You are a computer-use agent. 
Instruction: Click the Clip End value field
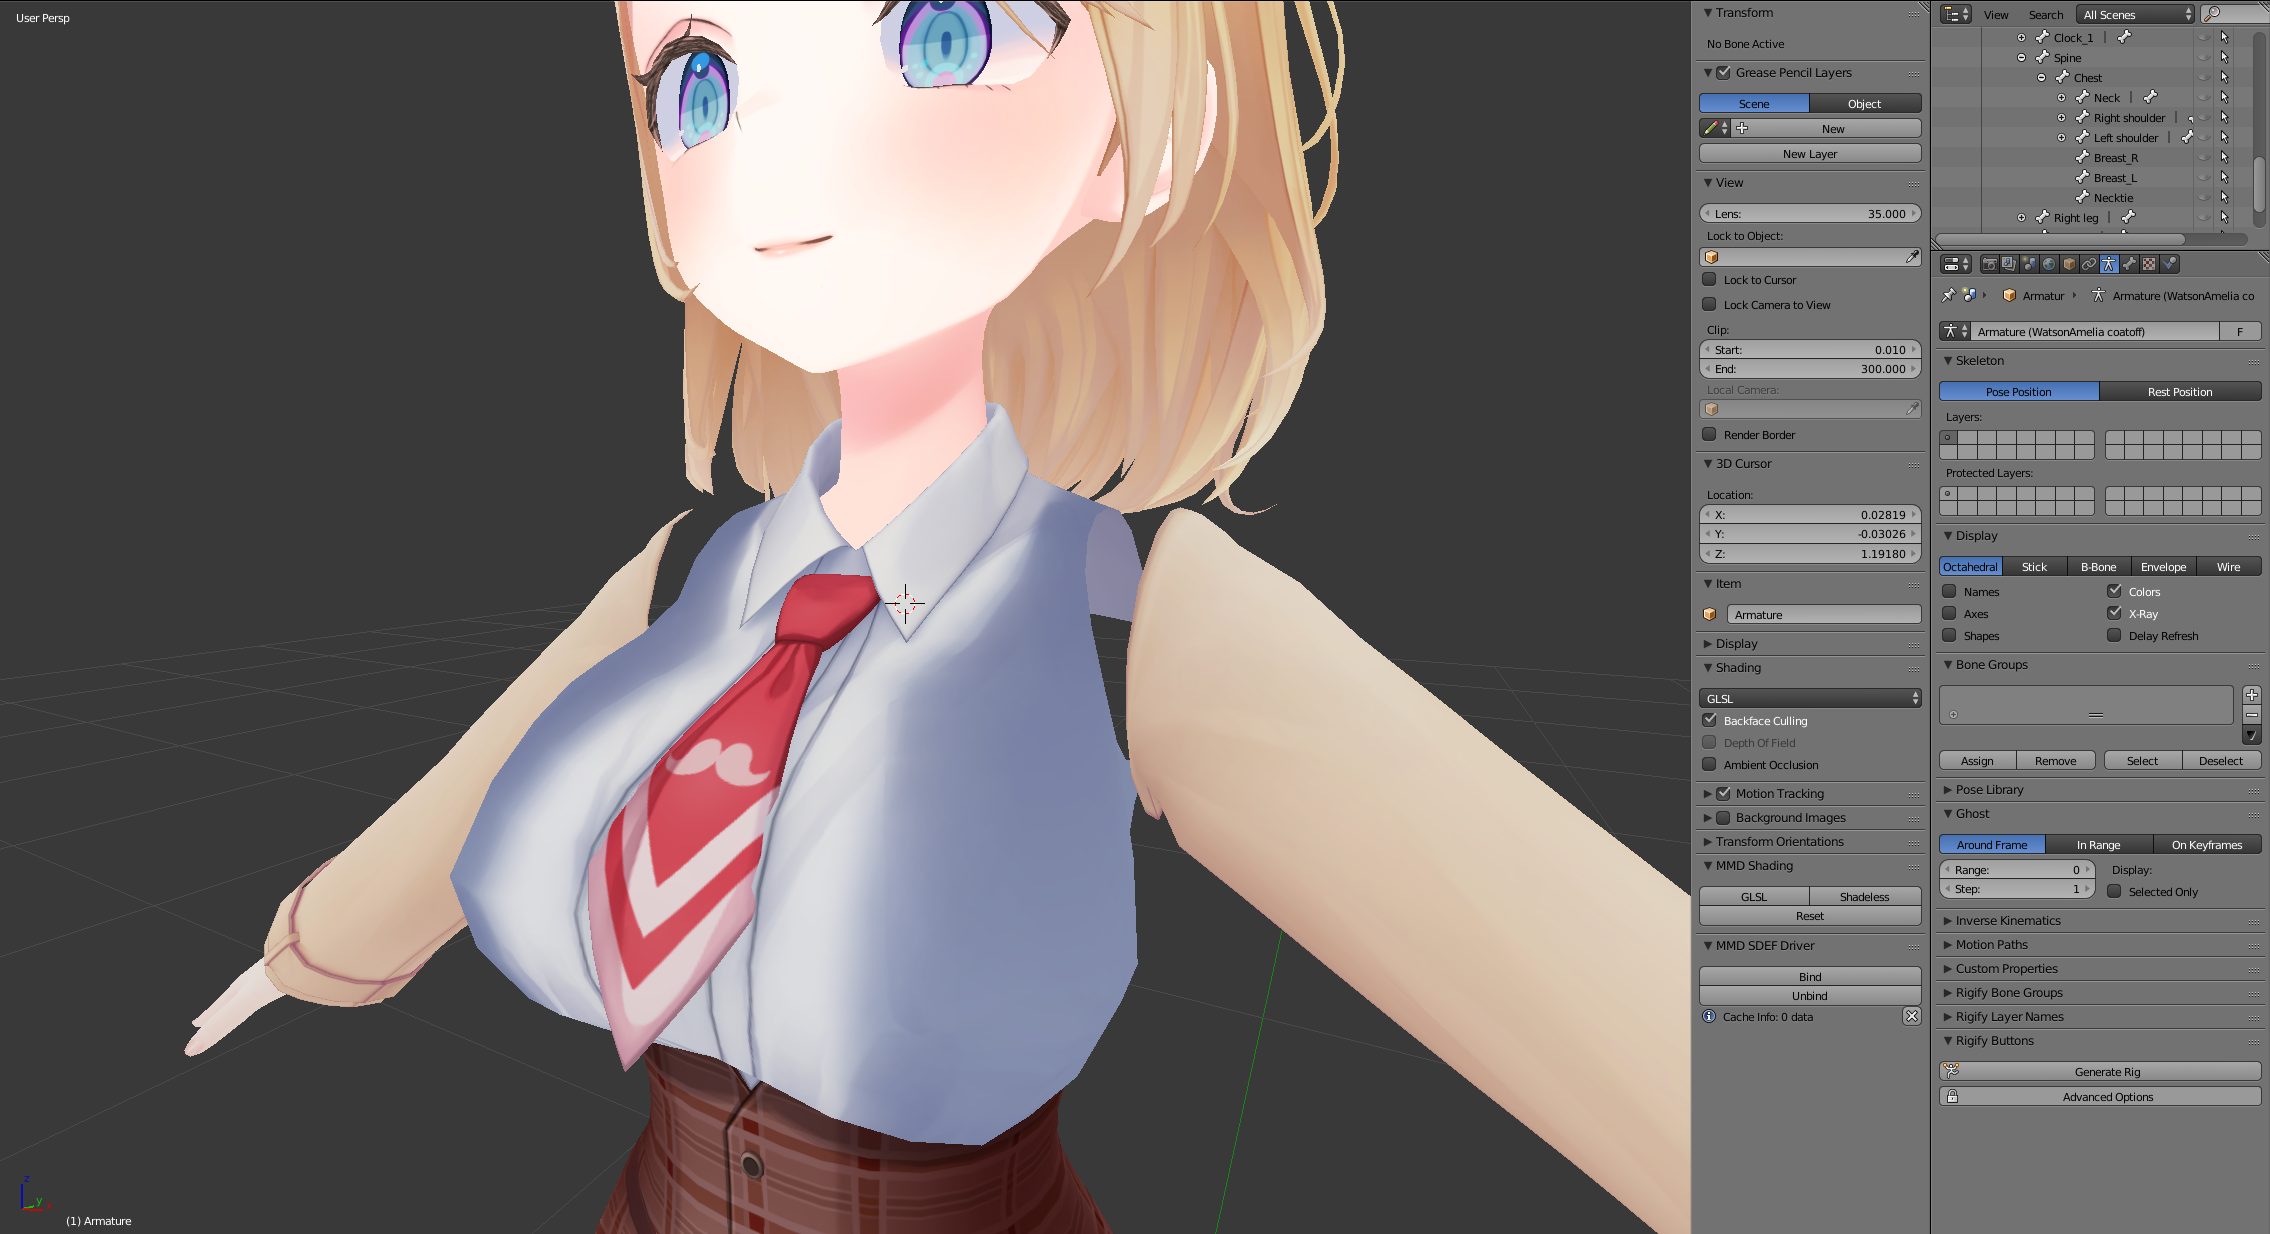point(1810,368)
